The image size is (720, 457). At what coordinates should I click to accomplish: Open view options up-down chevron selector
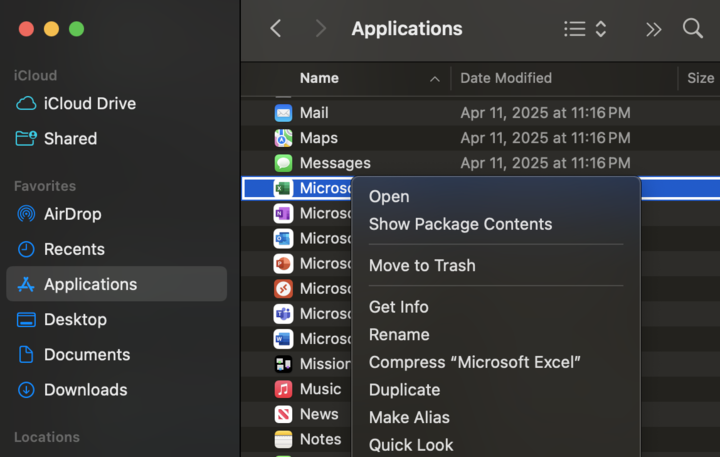(601, 29)
